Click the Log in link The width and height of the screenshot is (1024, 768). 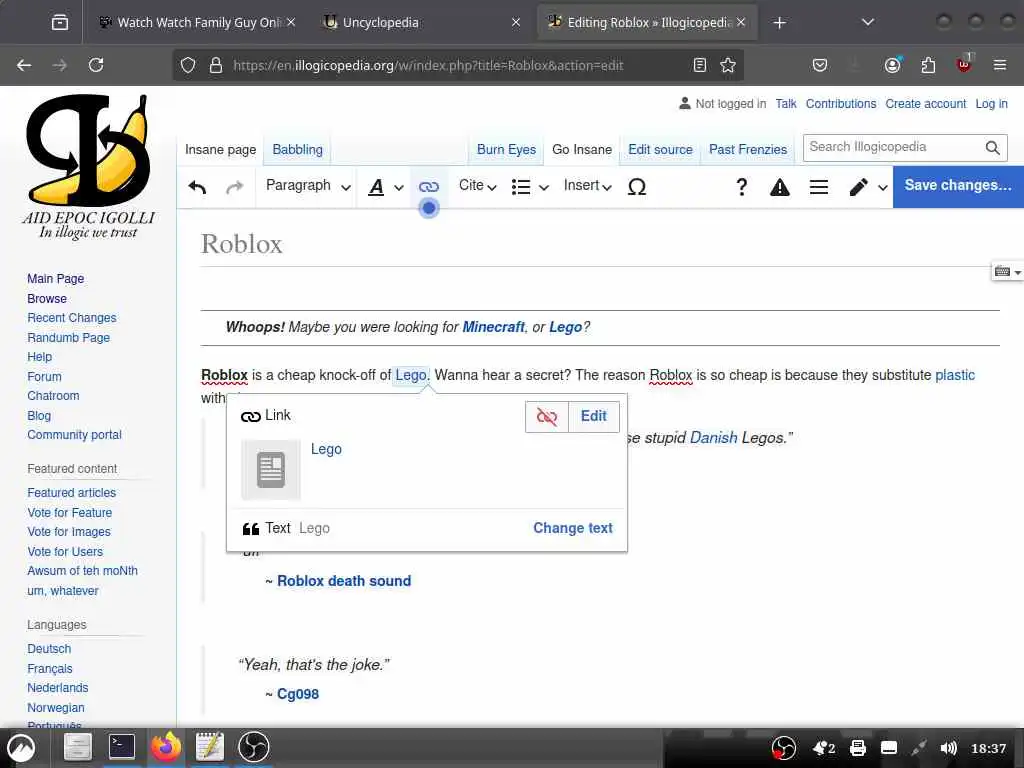tap(991, 104)
